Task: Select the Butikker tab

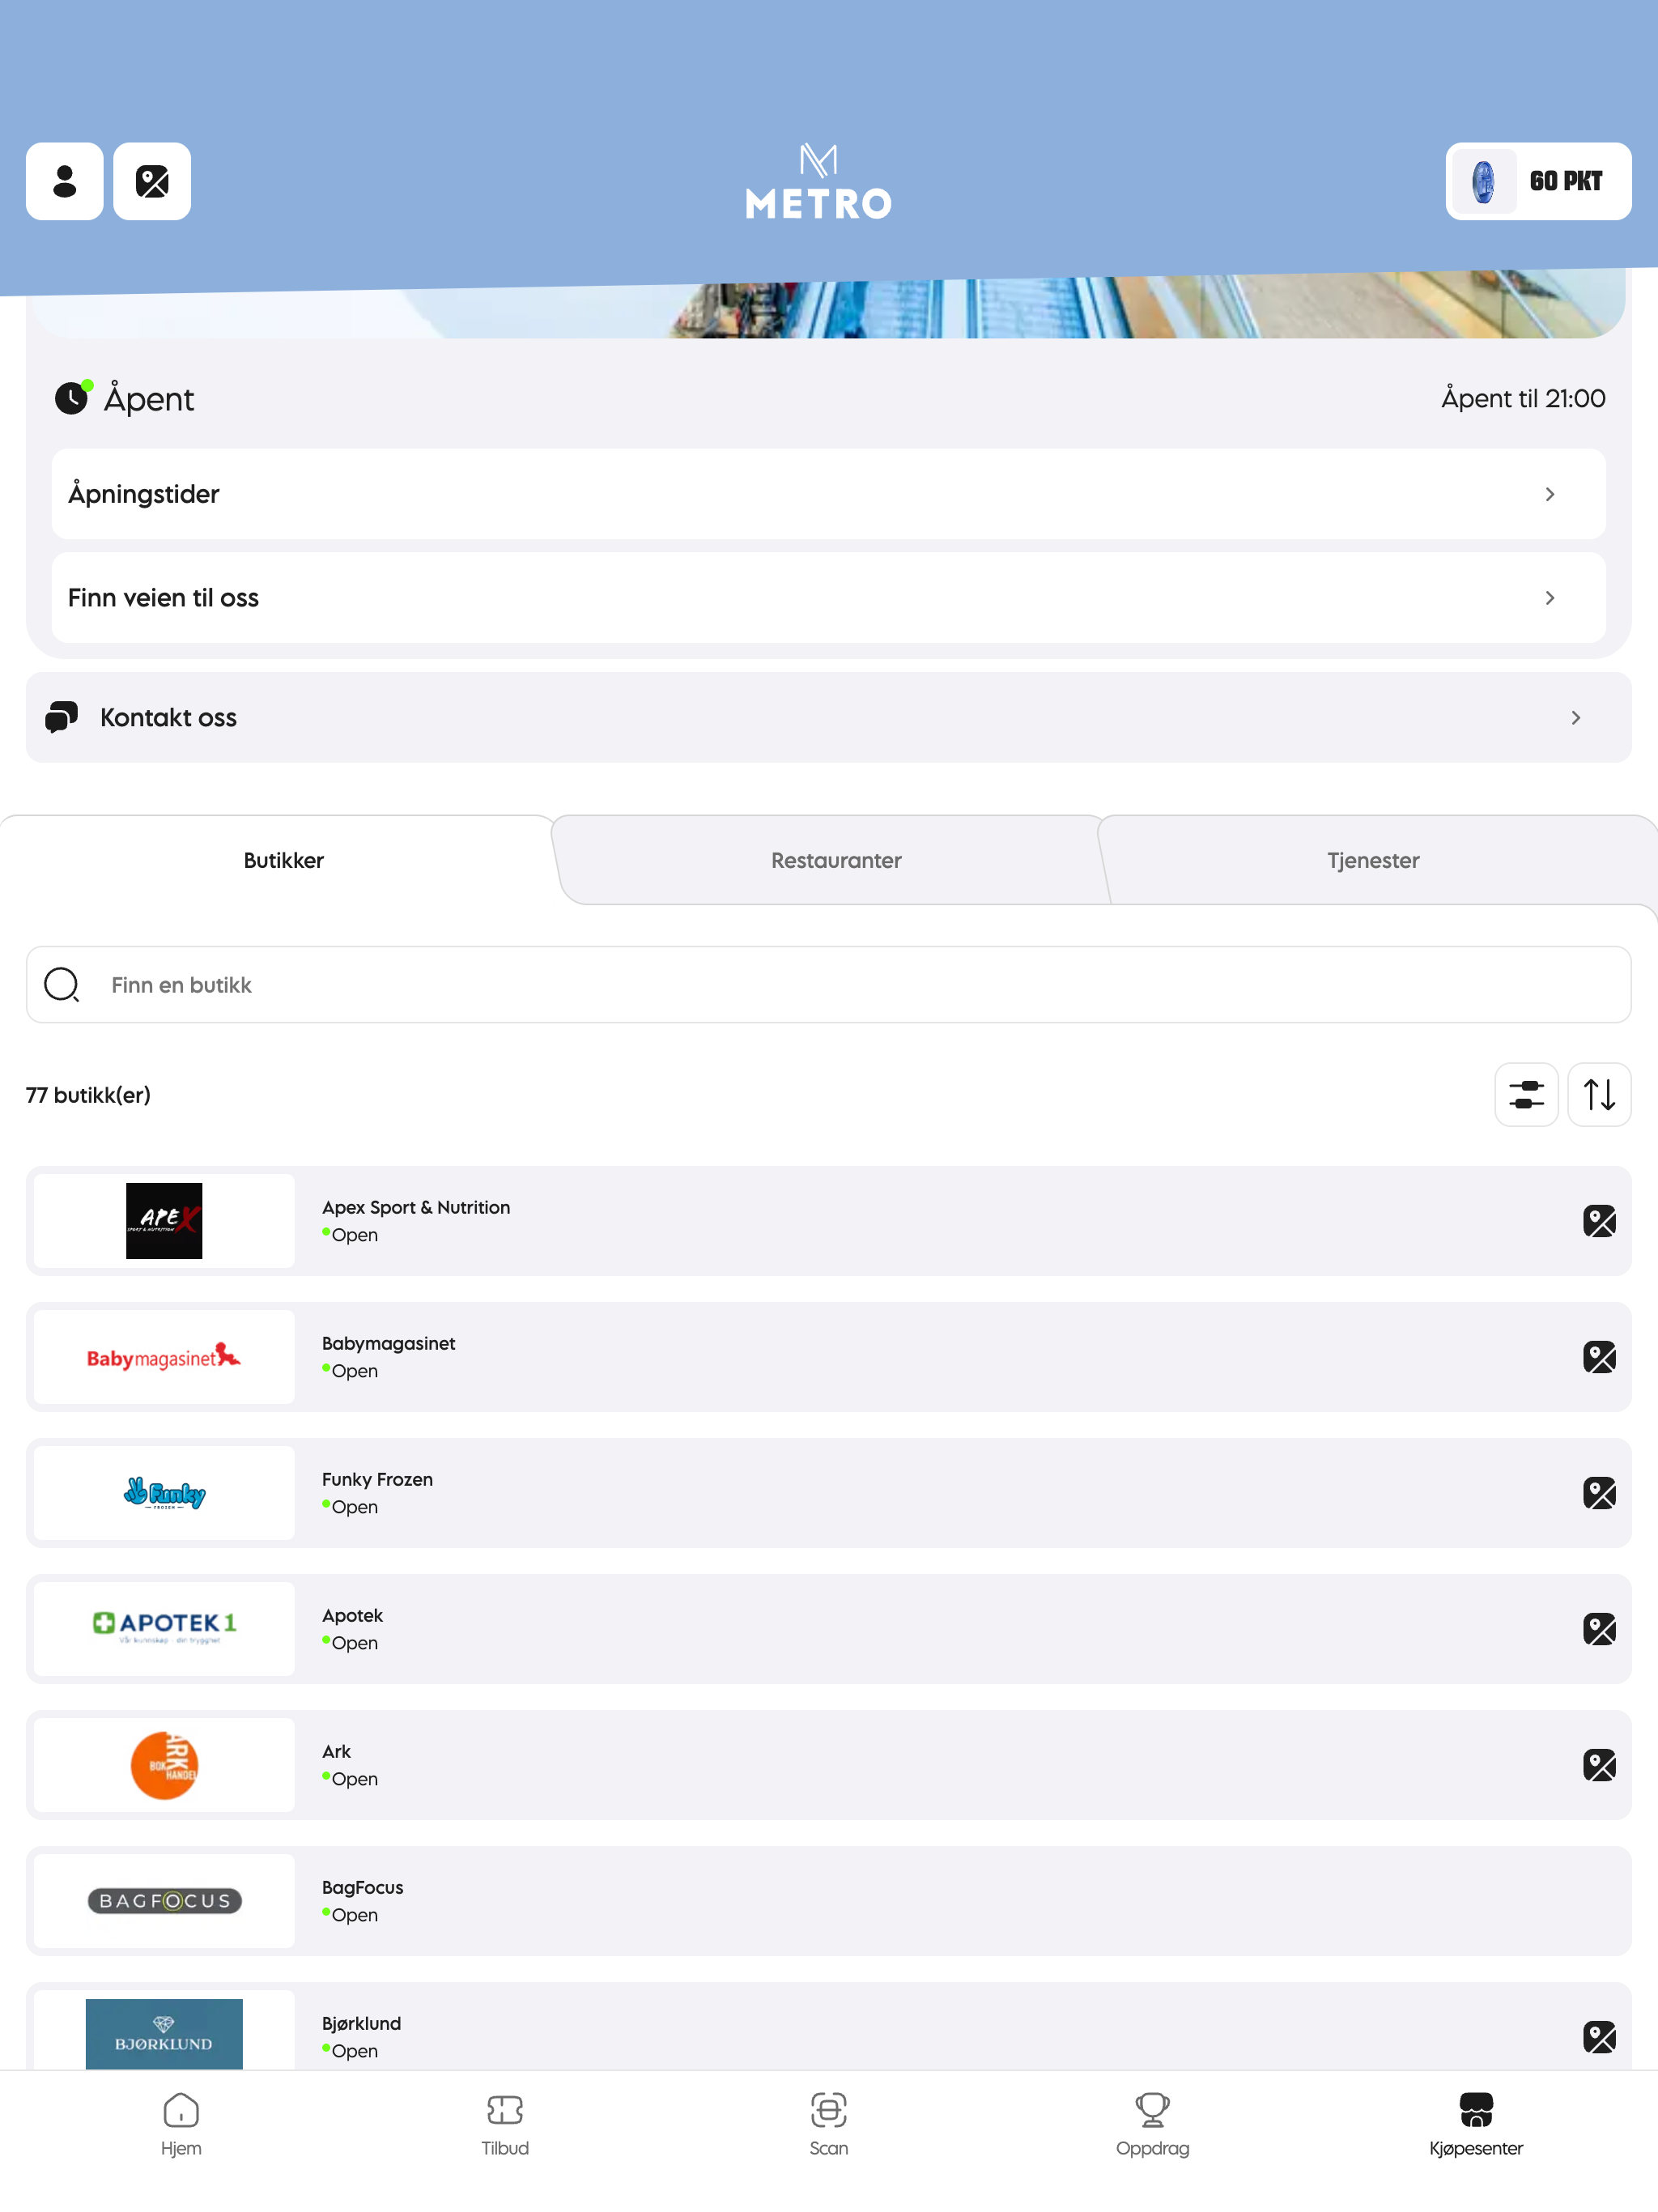Action: pyautogui.click(x=283, y=860)
